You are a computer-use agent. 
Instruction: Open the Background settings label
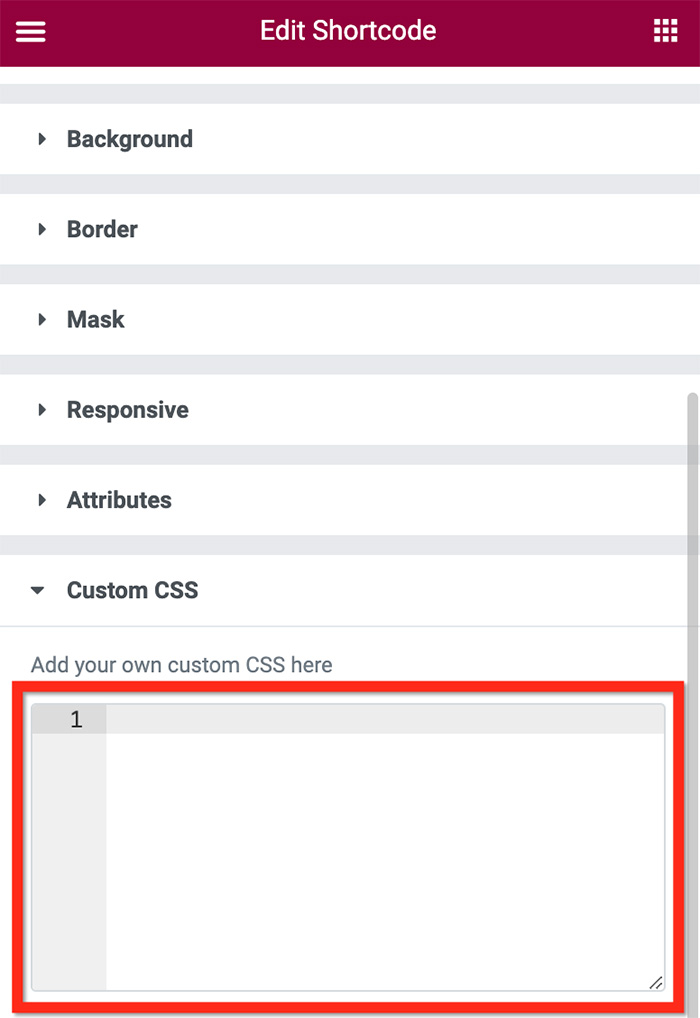point(130,139)
